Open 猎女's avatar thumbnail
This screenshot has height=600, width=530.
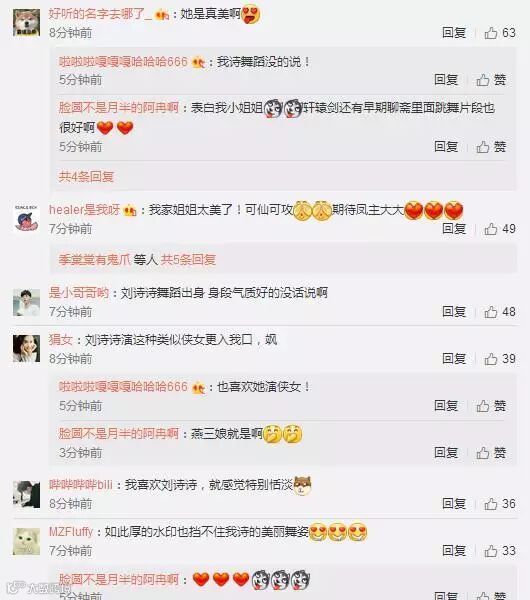[x=26, y=349]
